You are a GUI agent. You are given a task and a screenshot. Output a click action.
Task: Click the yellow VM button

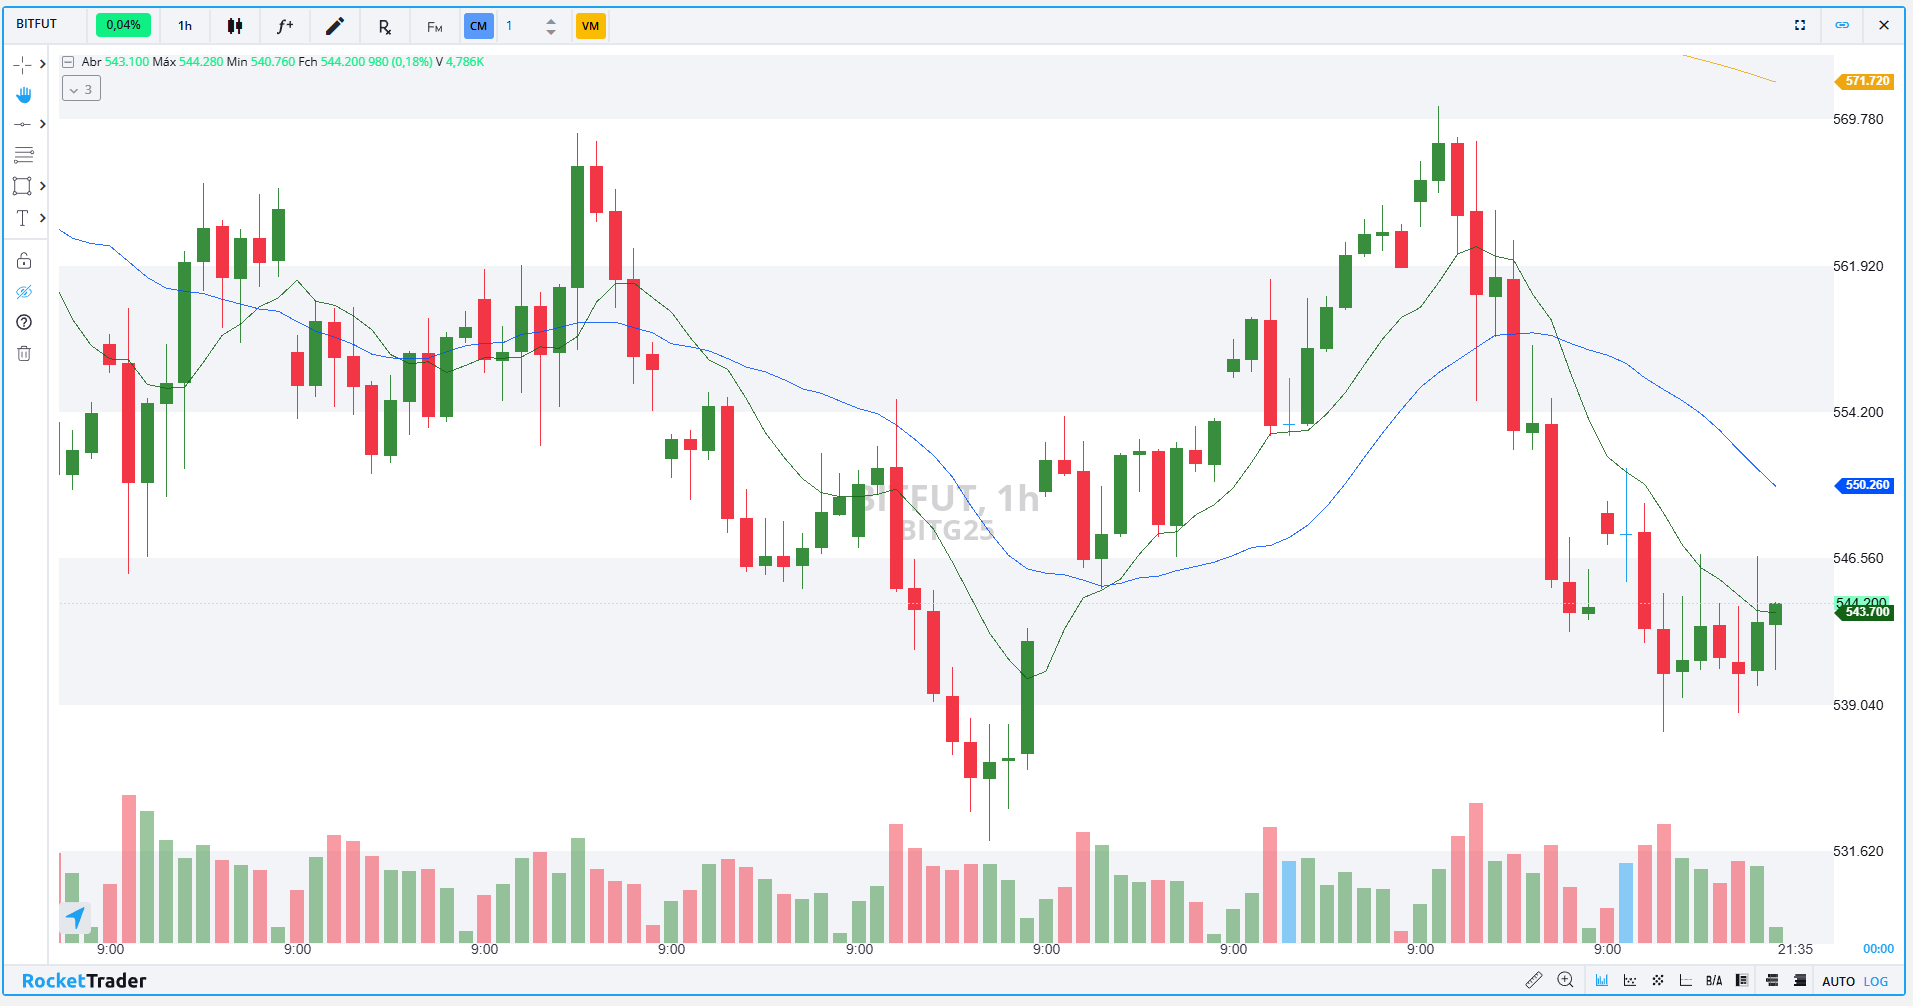[590, 26]
